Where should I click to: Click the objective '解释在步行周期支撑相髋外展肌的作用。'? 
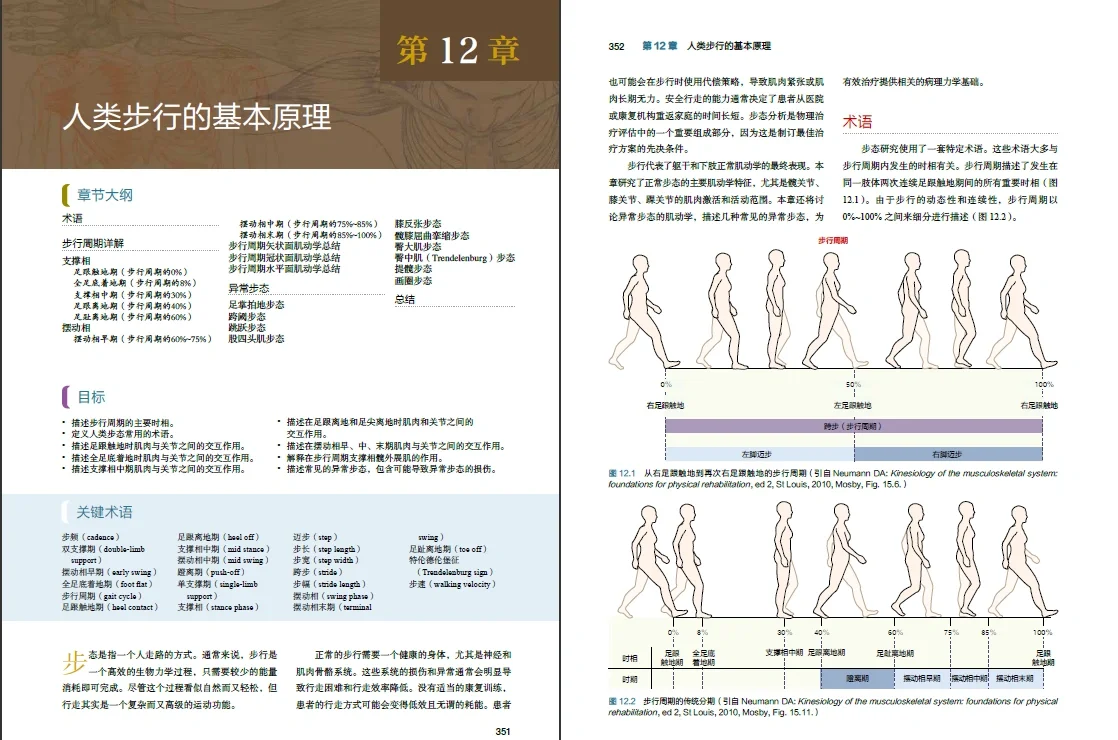point(365,458)
